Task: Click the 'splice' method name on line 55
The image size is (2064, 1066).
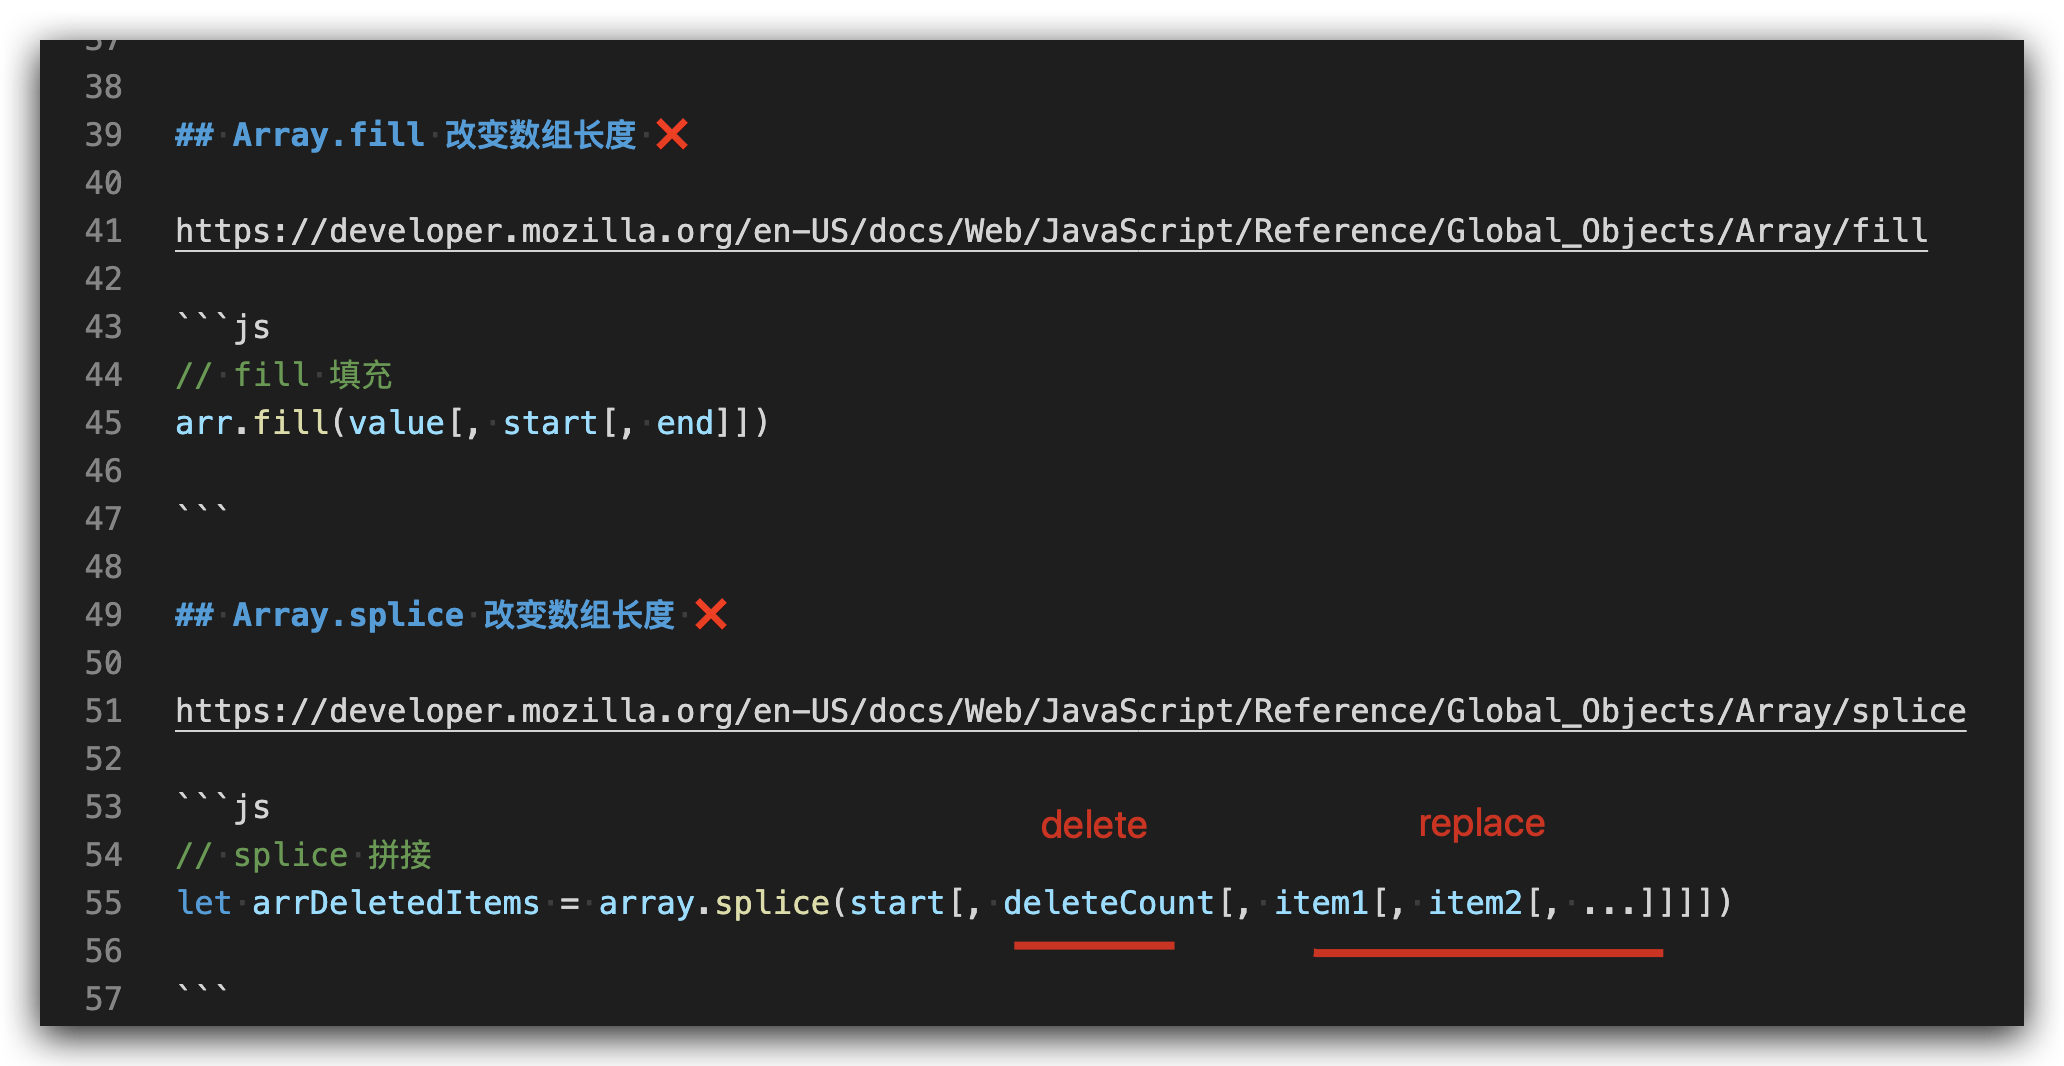Action: (x=772, y=903)
